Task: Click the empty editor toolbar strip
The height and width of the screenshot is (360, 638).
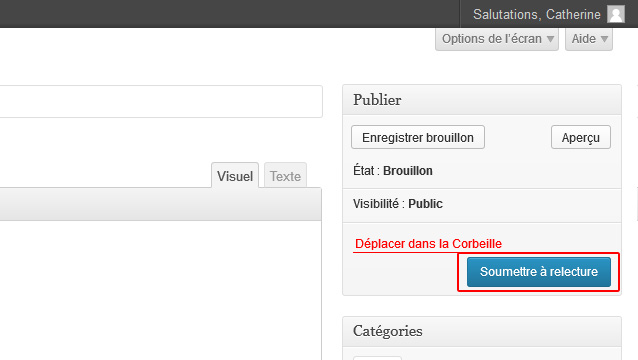Action: coord(160,204)
